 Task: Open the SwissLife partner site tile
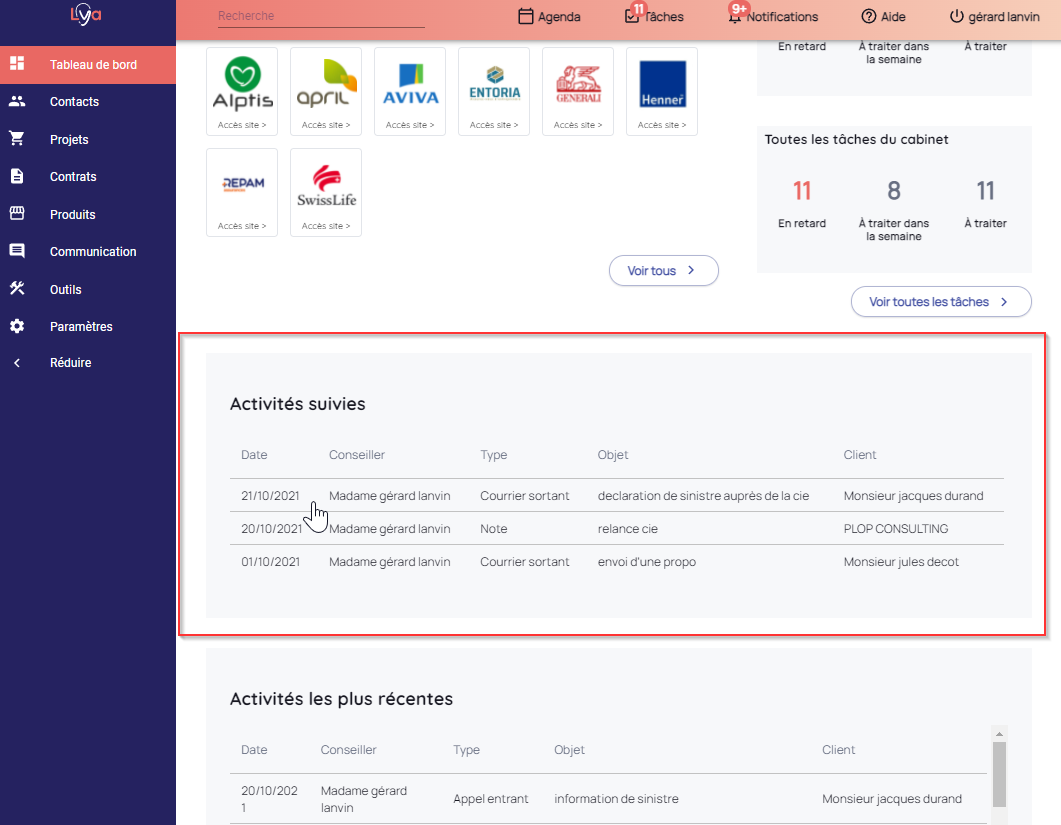coord(326,192)
